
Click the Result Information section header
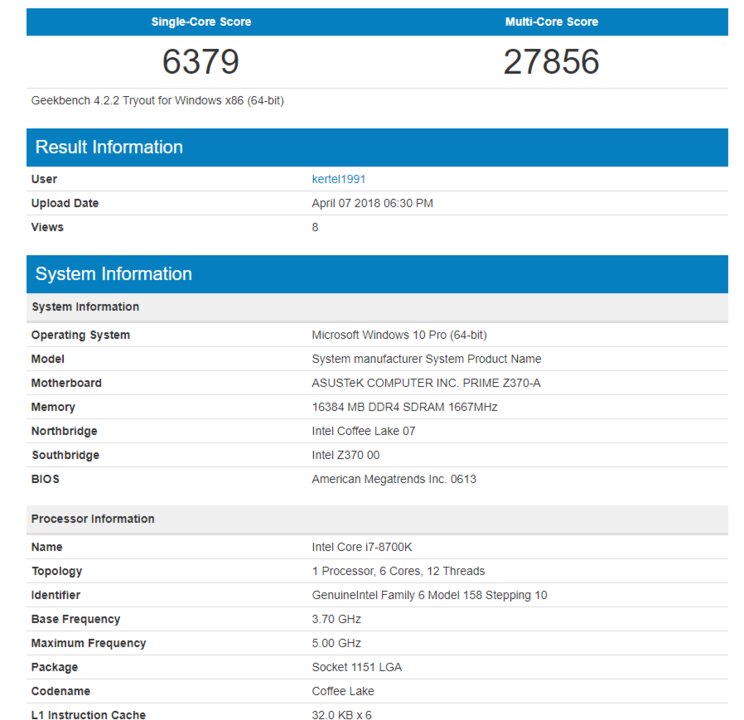coord(377,147)
